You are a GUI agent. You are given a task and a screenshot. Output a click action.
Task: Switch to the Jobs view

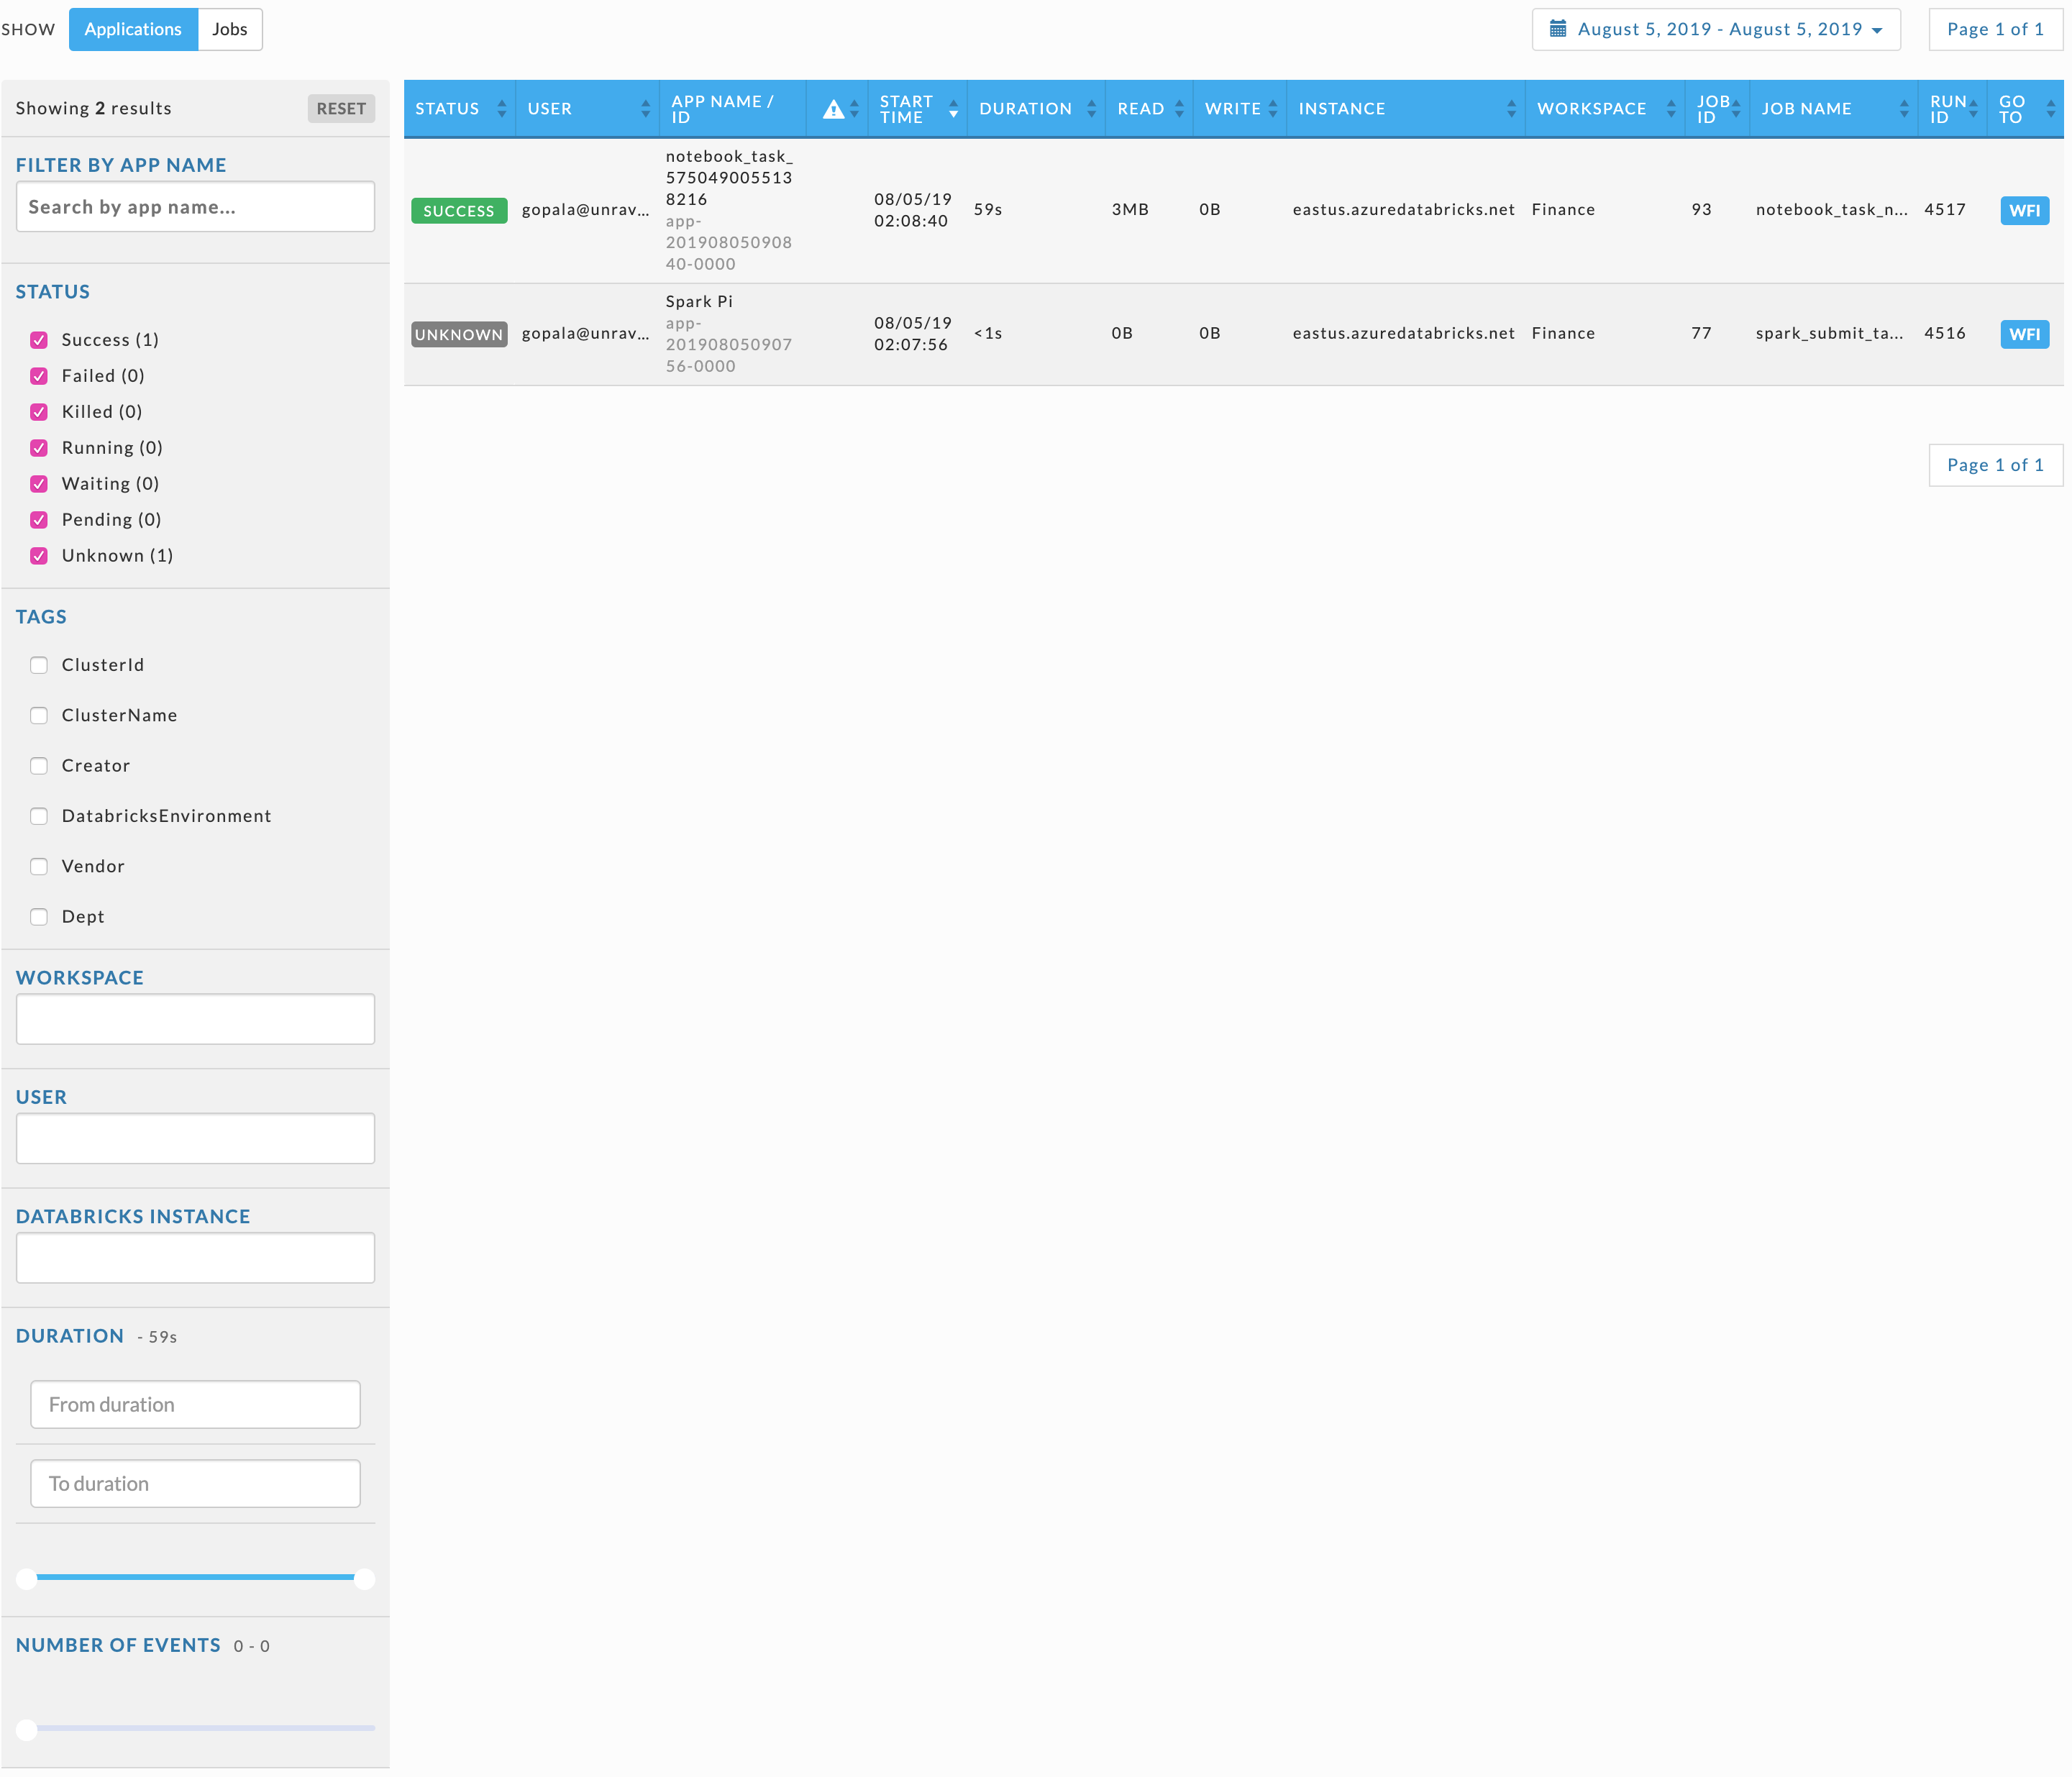230,29
